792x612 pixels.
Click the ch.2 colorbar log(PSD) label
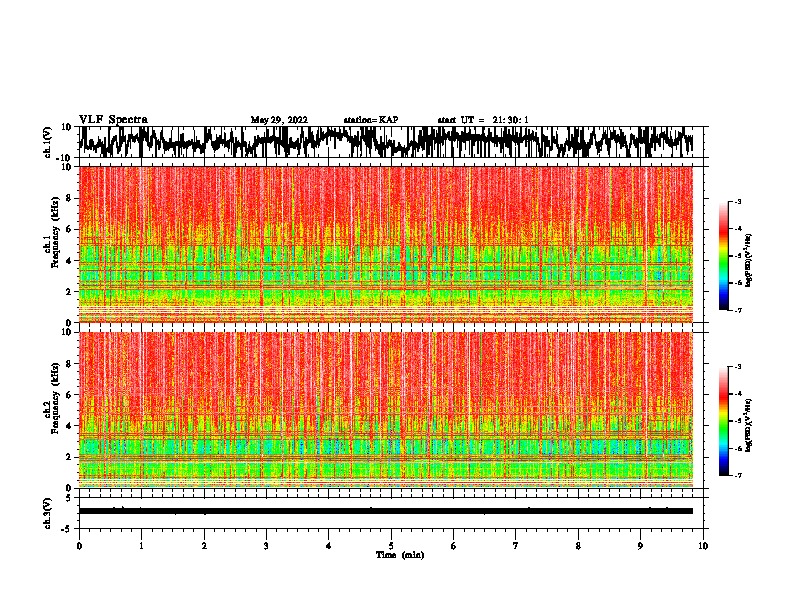click(x=748, y=425)
